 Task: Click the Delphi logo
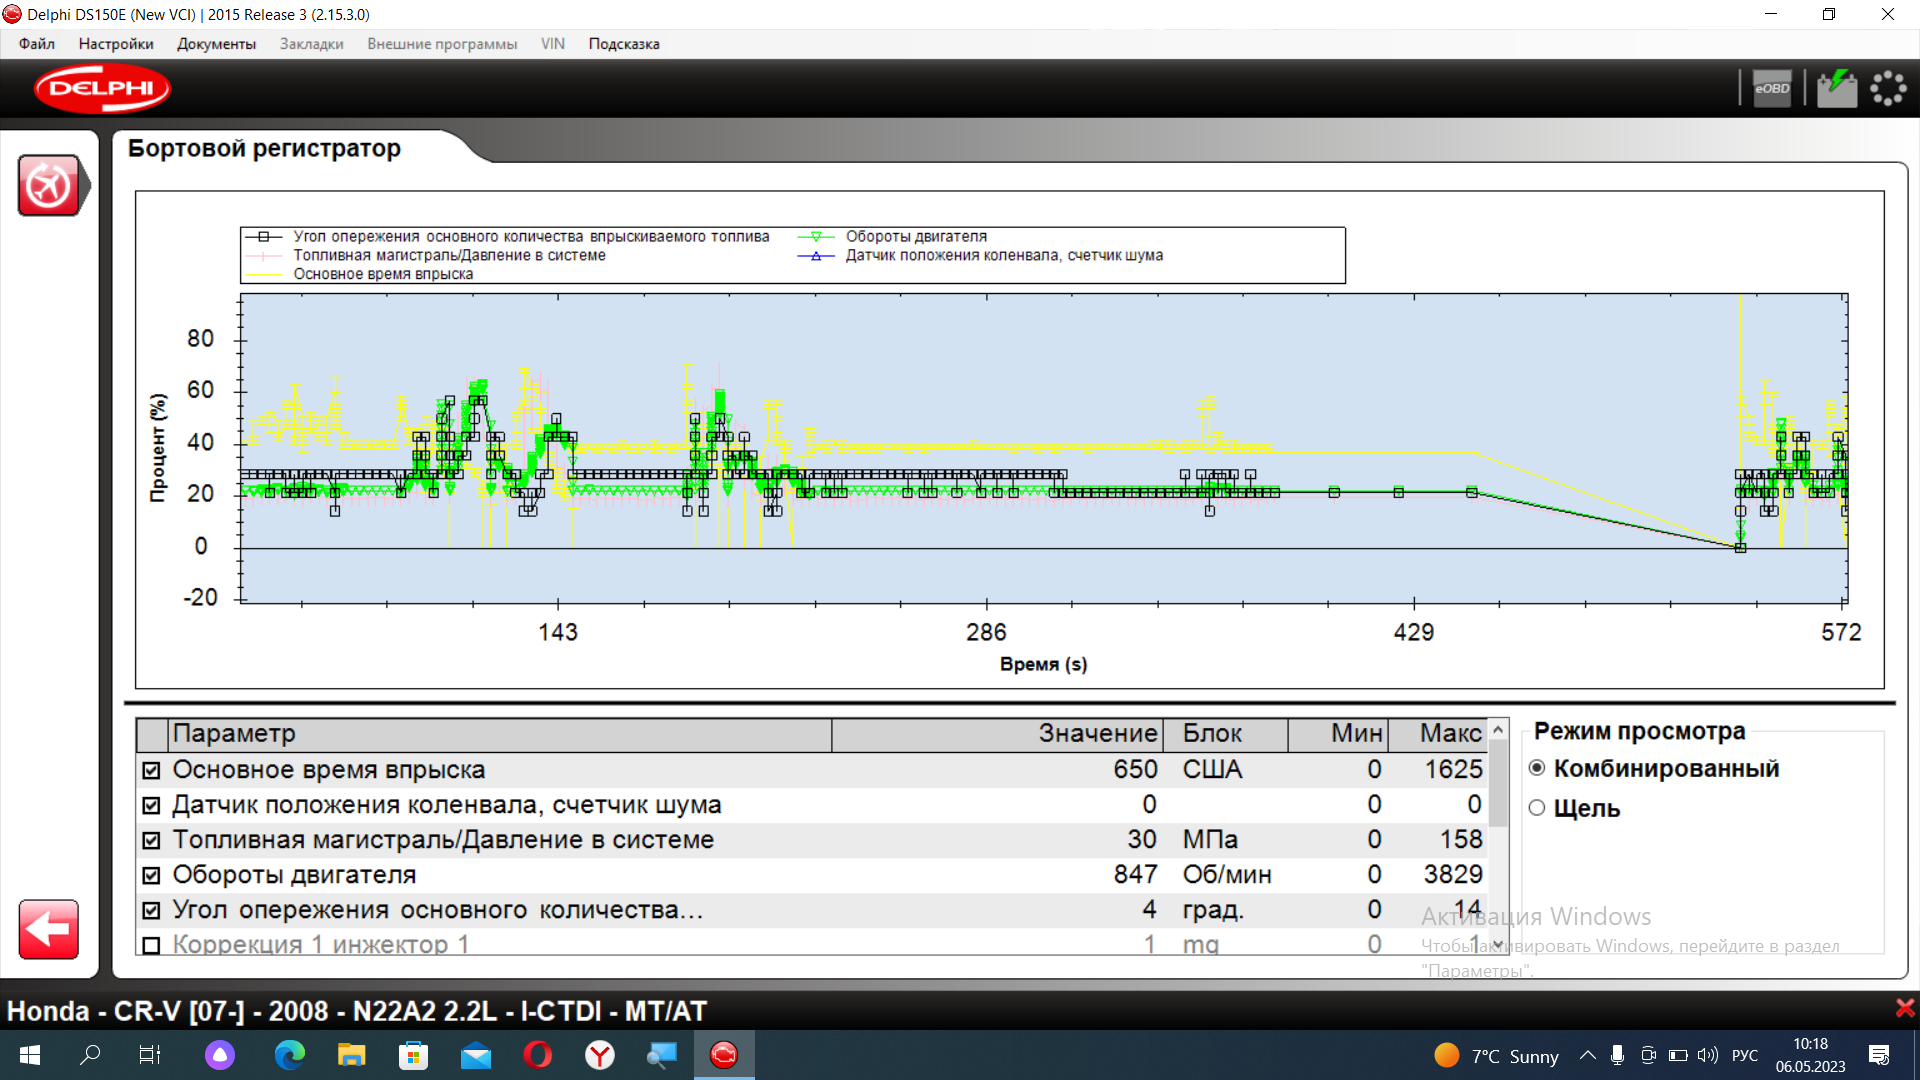102,88
